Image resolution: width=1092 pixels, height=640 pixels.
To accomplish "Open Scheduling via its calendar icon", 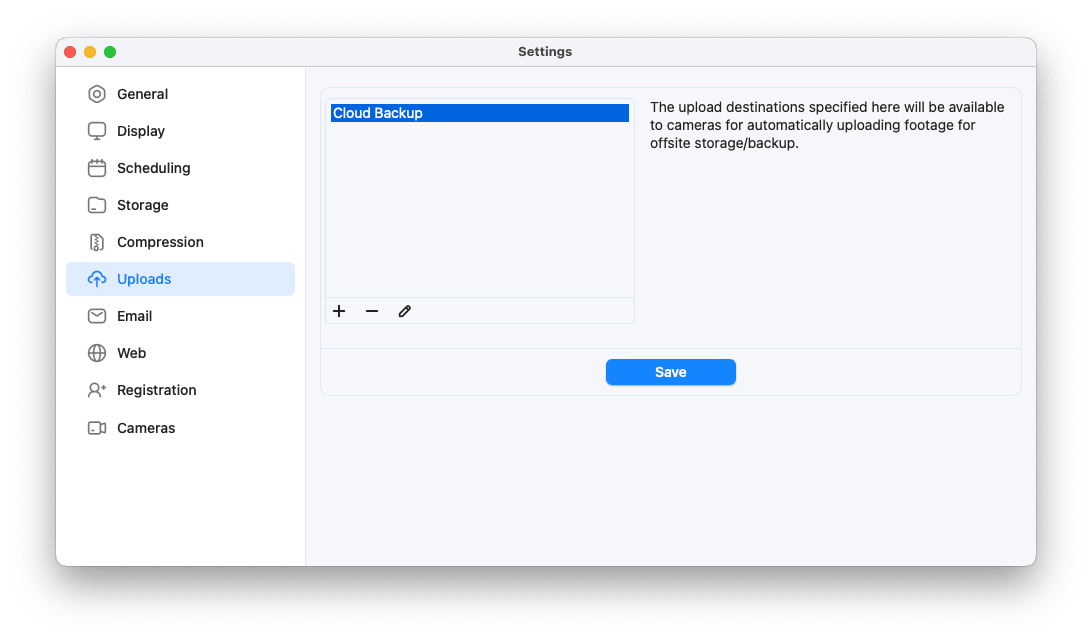I will (97, 168).
